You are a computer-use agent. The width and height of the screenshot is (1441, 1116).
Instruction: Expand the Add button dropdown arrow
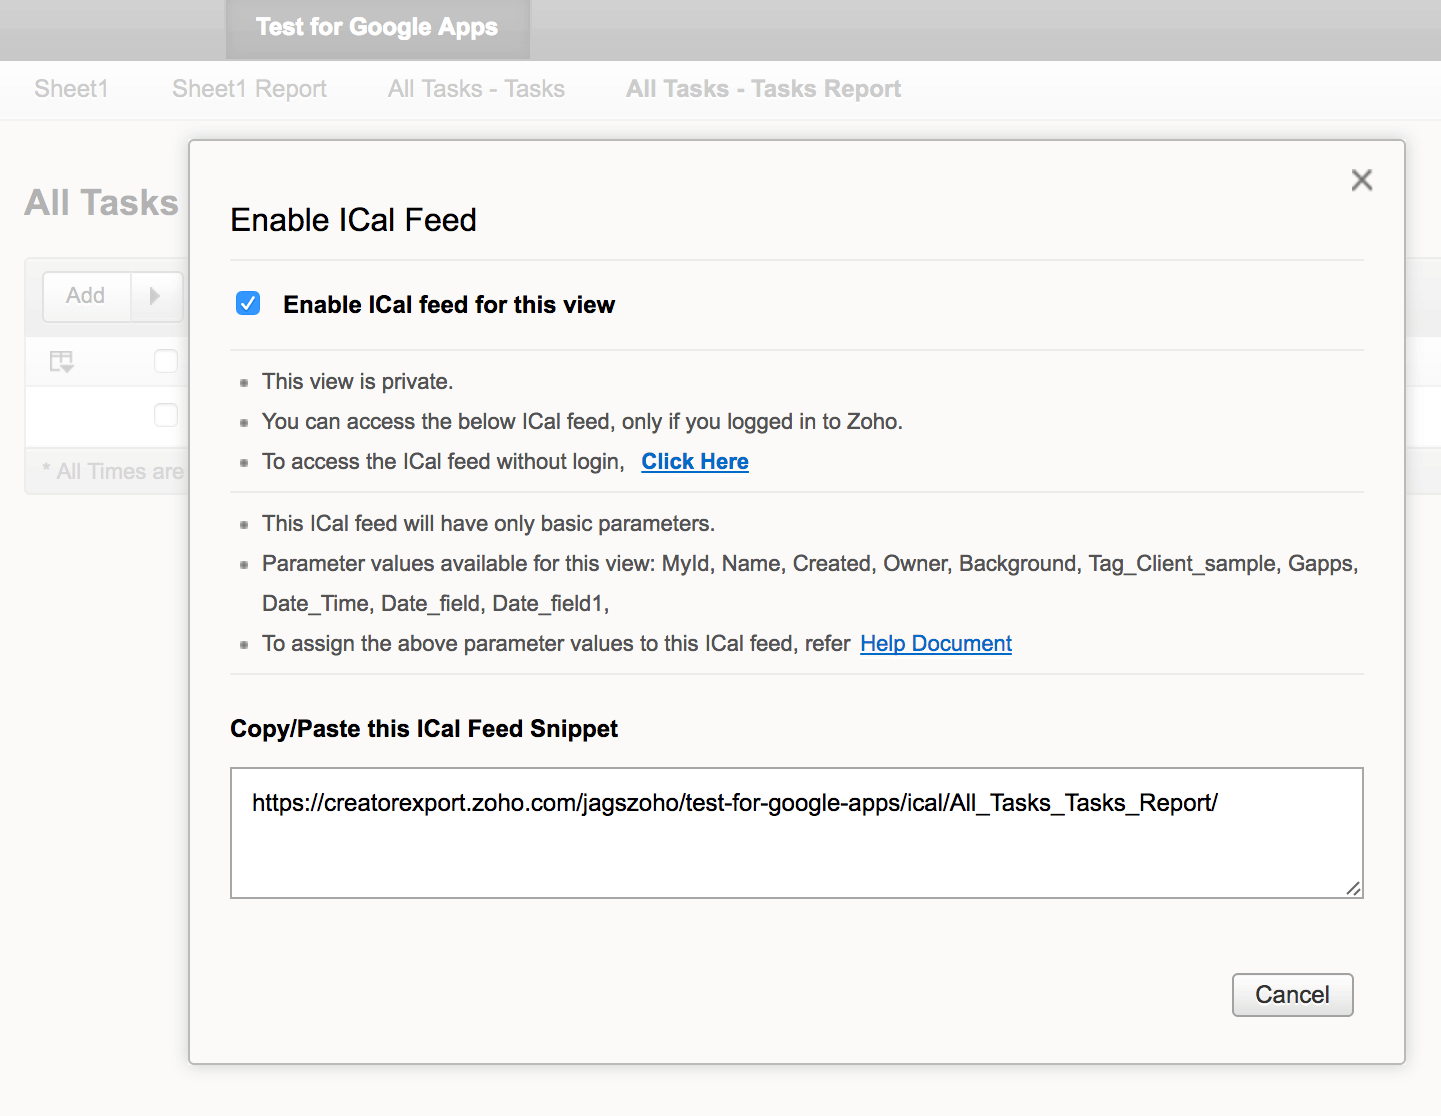(155, 296)
